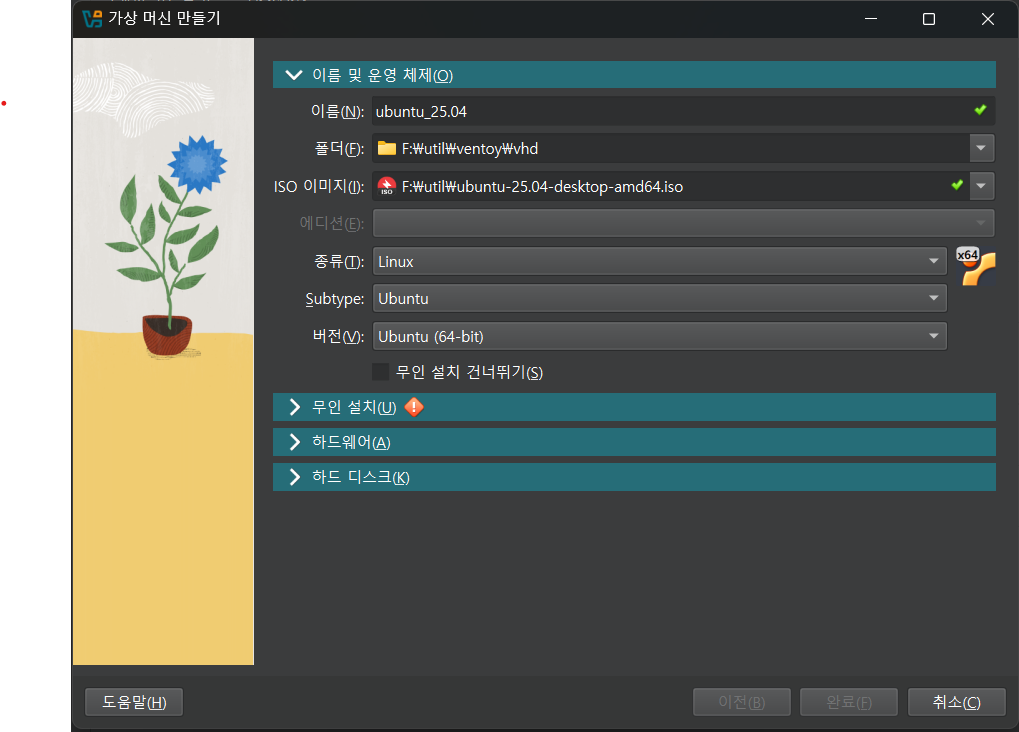Click the 도움말 help button
Screen dimensions: 1019x732
[x=134, y=702]
